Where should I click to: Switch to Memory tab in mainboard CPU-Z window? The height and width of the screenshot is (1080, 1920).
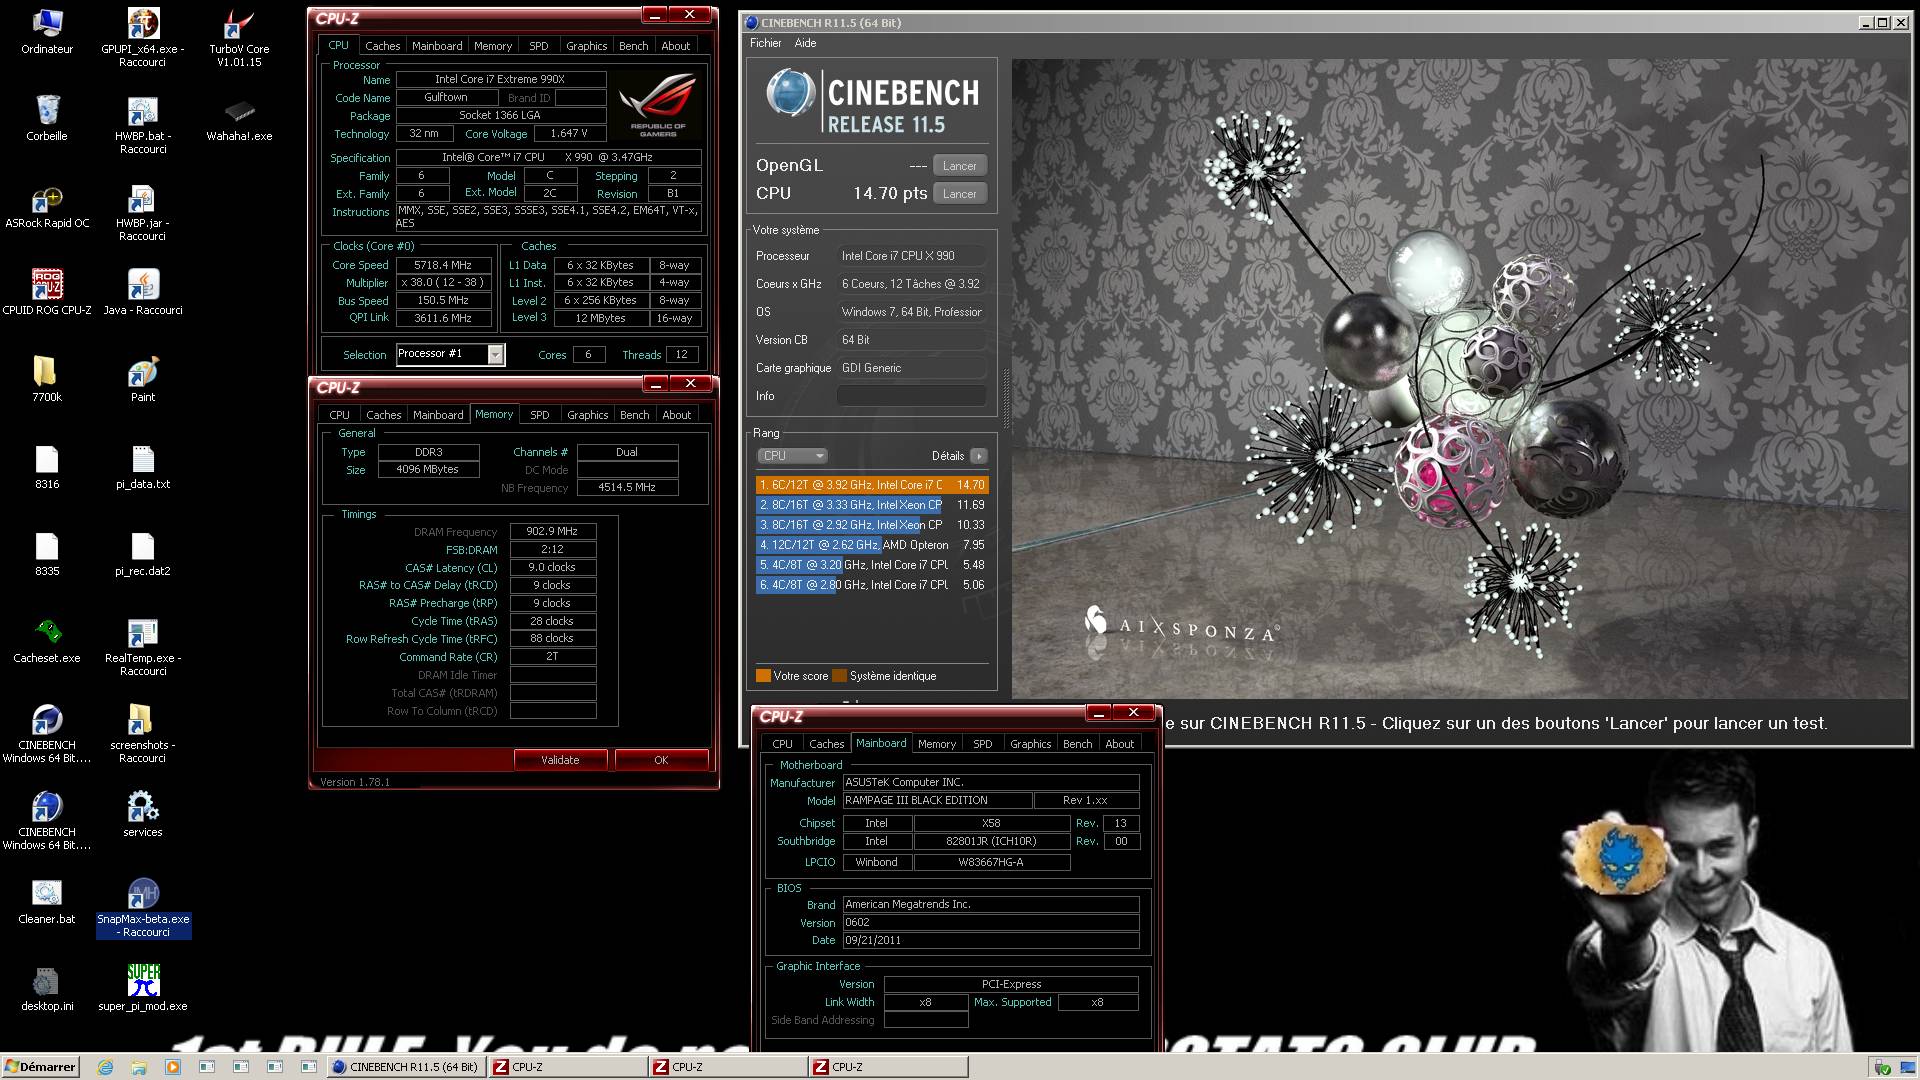pyautogui.click(x=937, y=744)
